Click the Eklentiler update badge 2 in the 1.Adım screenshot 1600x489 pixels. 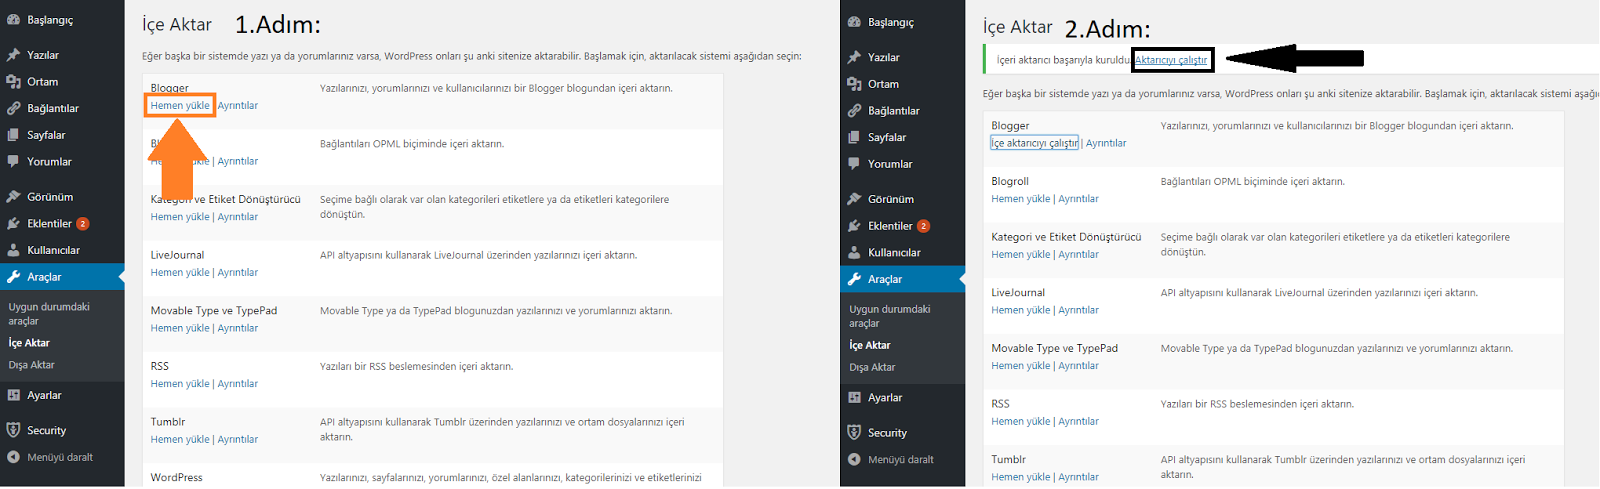click(x=83, y=224)
